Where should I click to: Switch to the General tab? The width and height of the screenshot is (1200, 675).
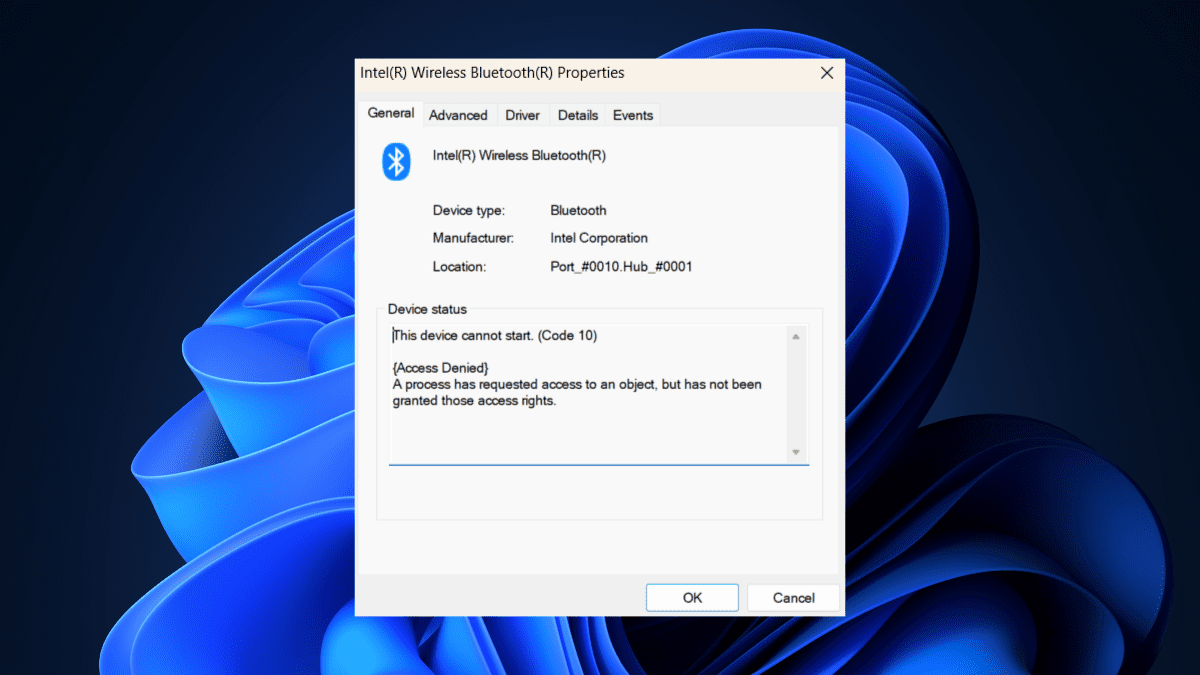pyautogui.click(x=390, y=113)
